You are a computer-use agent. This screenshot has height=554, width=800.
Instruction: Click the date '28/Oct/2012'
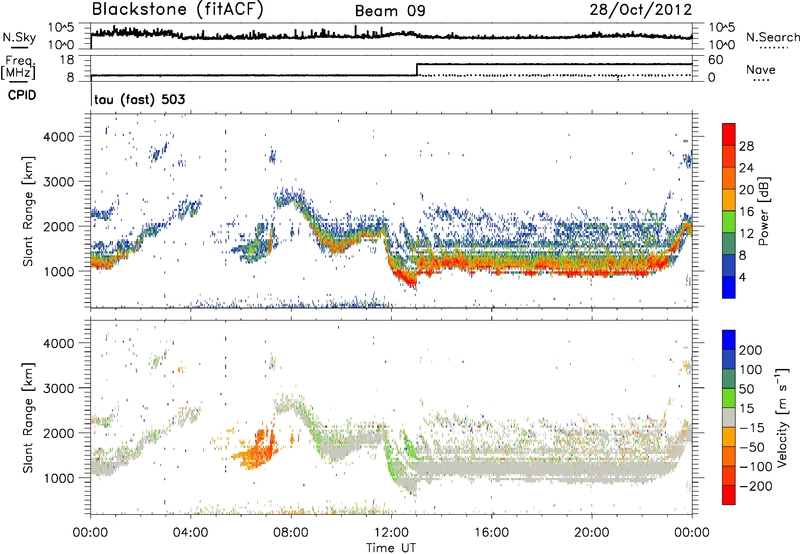point(641,10)
